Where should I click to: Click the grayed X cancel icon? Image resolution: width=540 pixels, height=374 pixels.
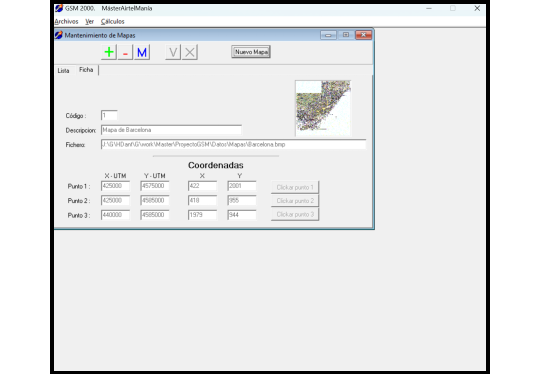click(x=190, y=52)
